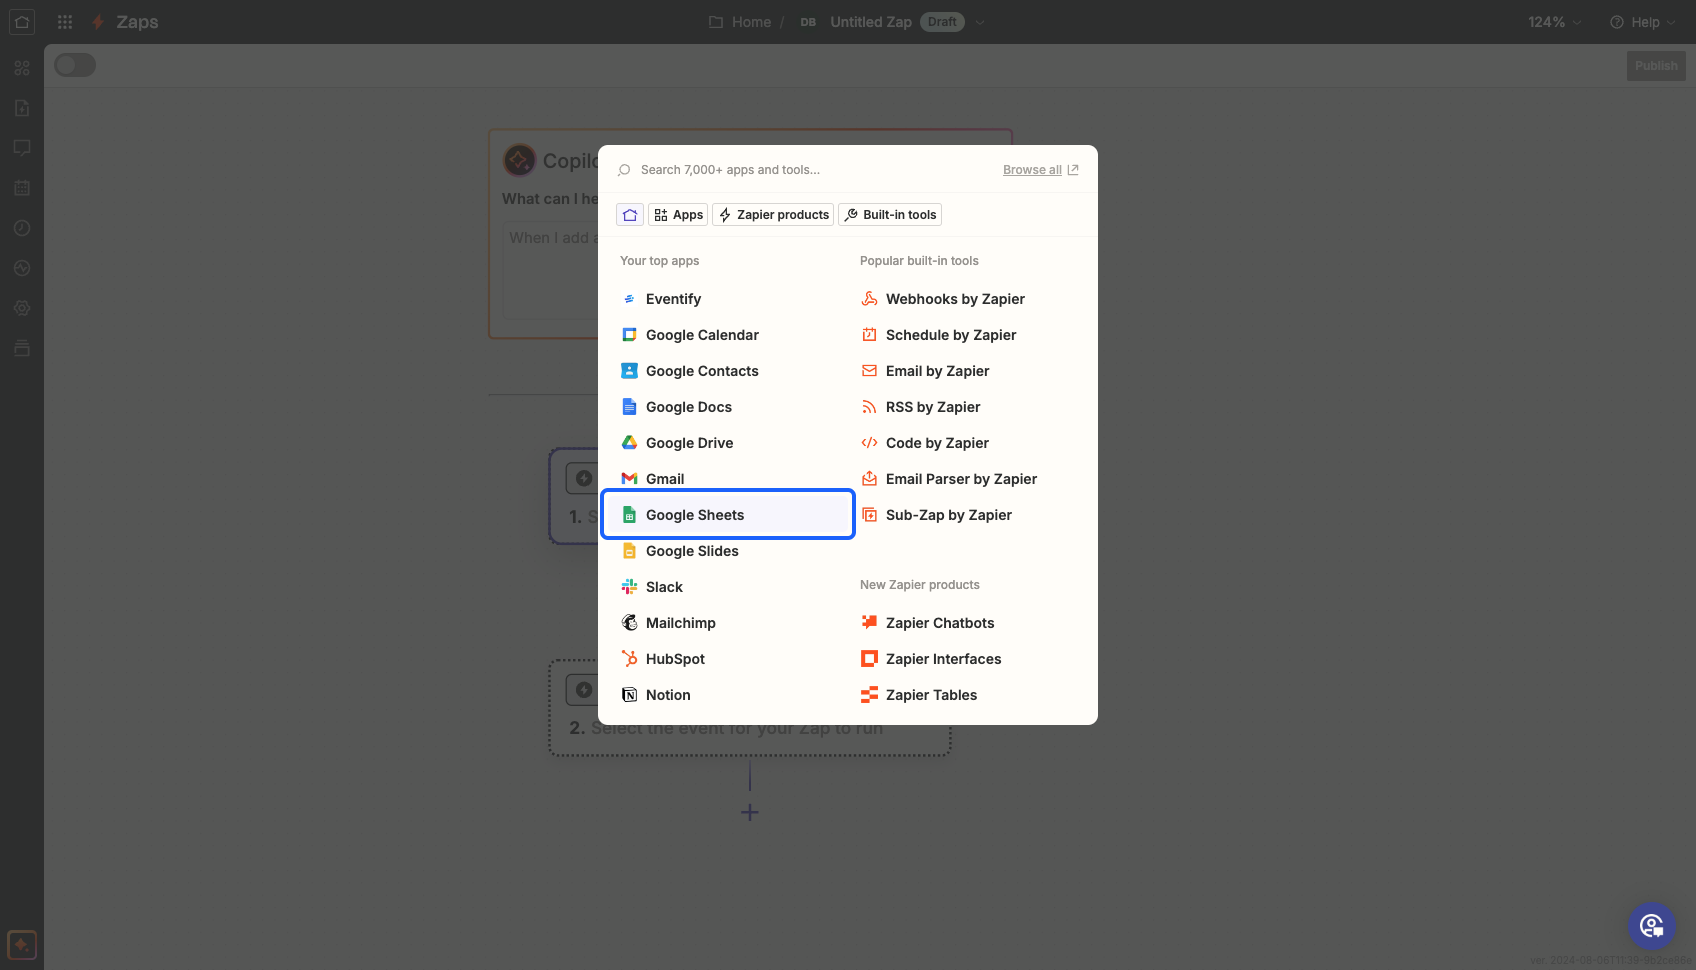
Task: Click the Google Calendar icon
Action: tap(629, 335)
